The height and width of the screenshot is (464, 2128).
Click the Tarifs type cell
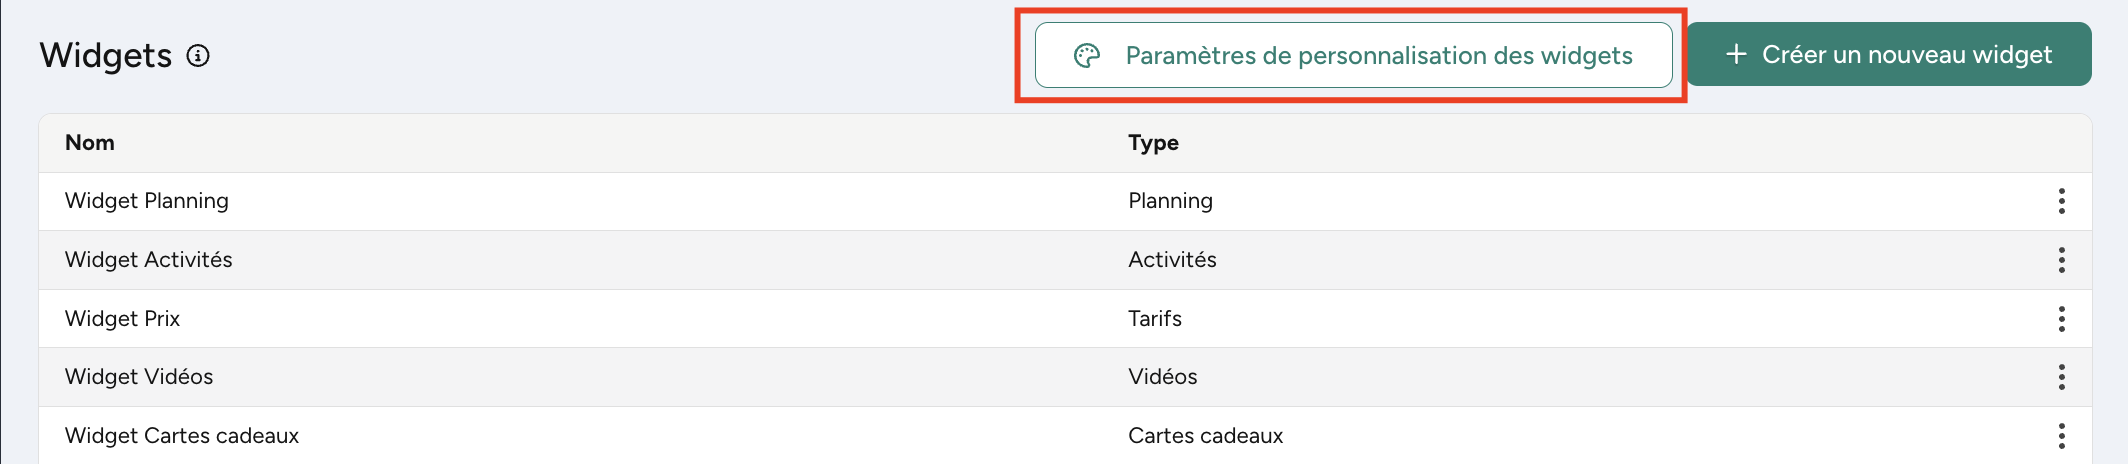[x=1155, y=319]
